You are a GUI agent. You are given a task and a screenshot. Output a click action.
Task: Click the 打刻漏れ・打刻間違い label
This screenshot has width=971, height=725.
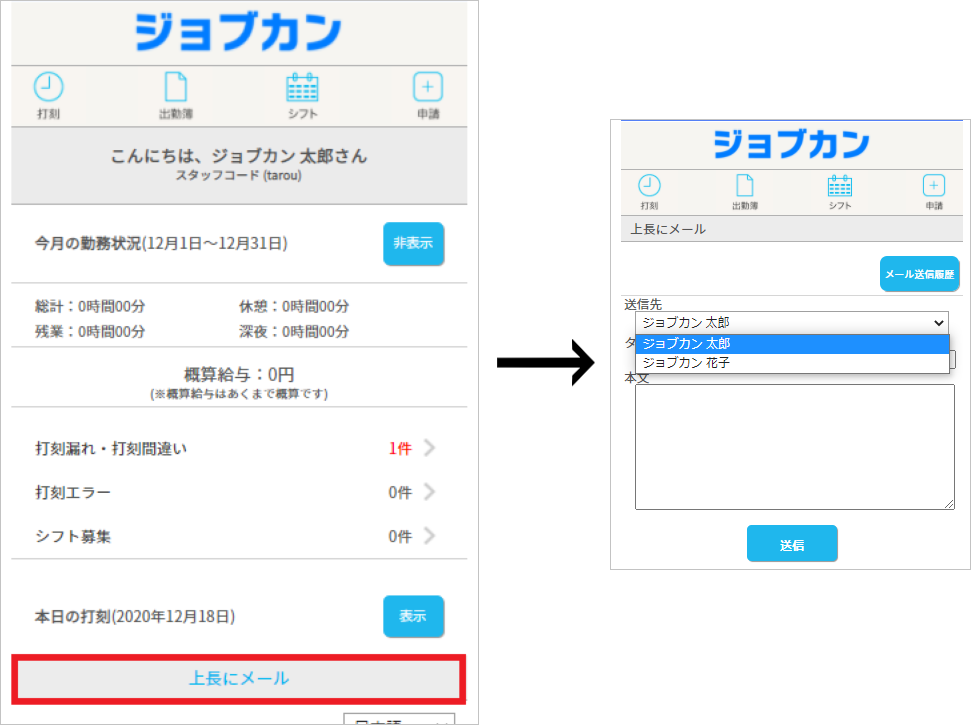pos(111,448)
